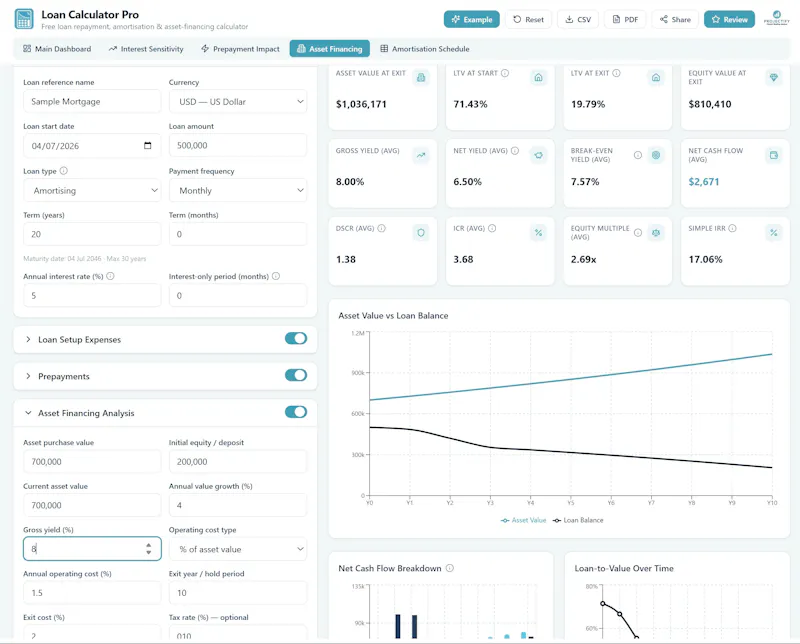
Task: Open the Currency dropdown
Action: pyautogui.click(x=238, y=102)
